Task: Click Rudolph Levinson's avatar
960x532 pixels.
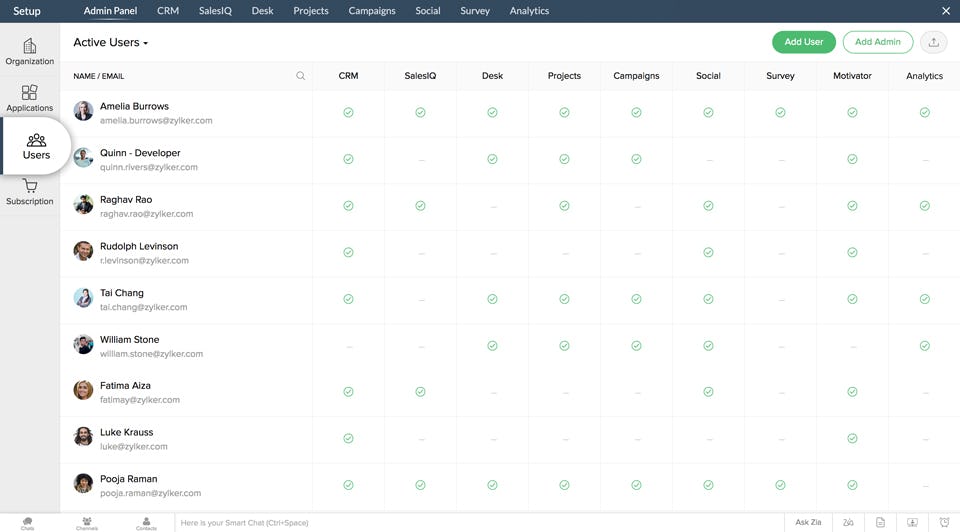Action: click(x=83, y=251)
